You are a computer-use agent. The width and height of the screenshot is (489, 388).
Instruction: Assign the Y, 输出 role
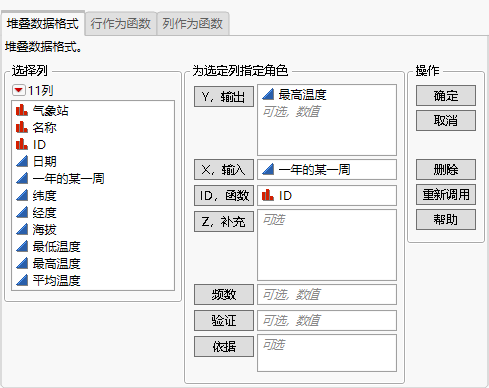point(224,97)
